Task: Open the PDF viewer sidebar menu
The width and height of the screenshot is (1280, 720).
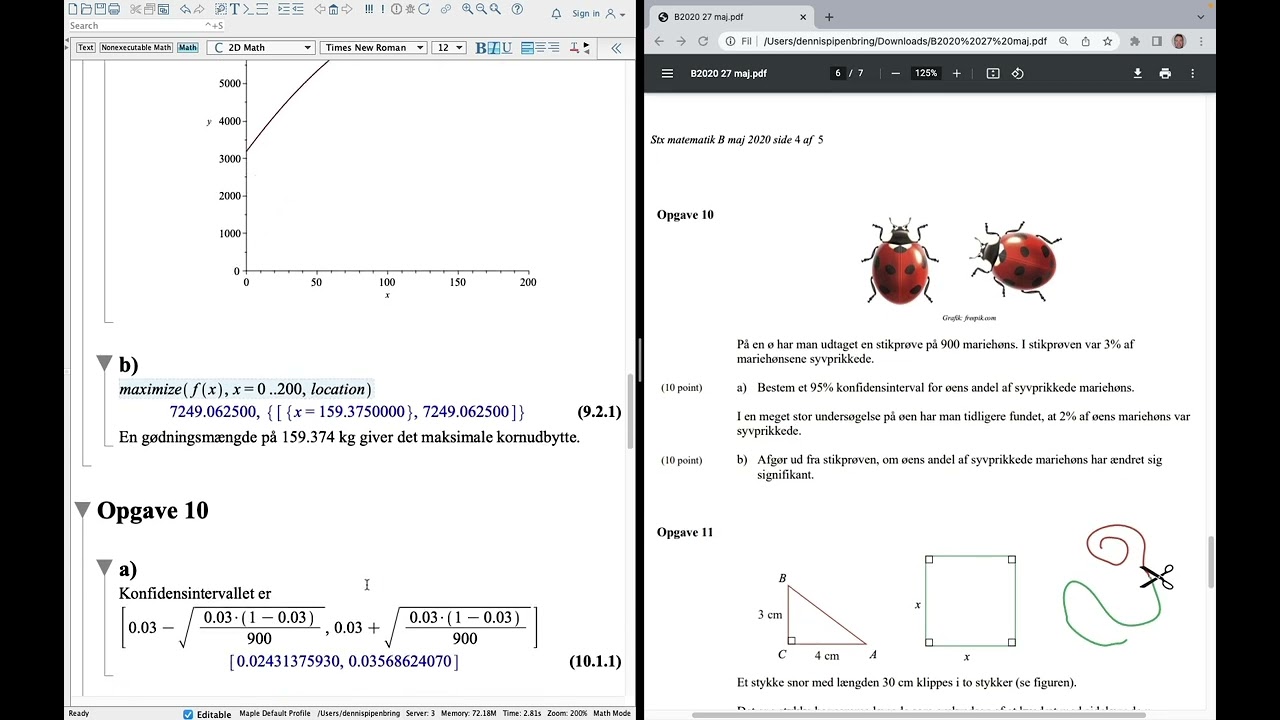Action: (668, 73)
